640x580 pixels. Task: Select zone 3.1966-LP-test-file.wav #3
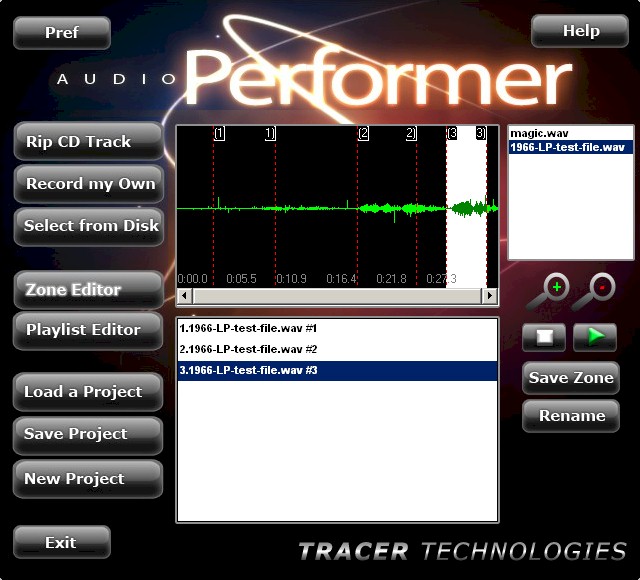(337, 370)
